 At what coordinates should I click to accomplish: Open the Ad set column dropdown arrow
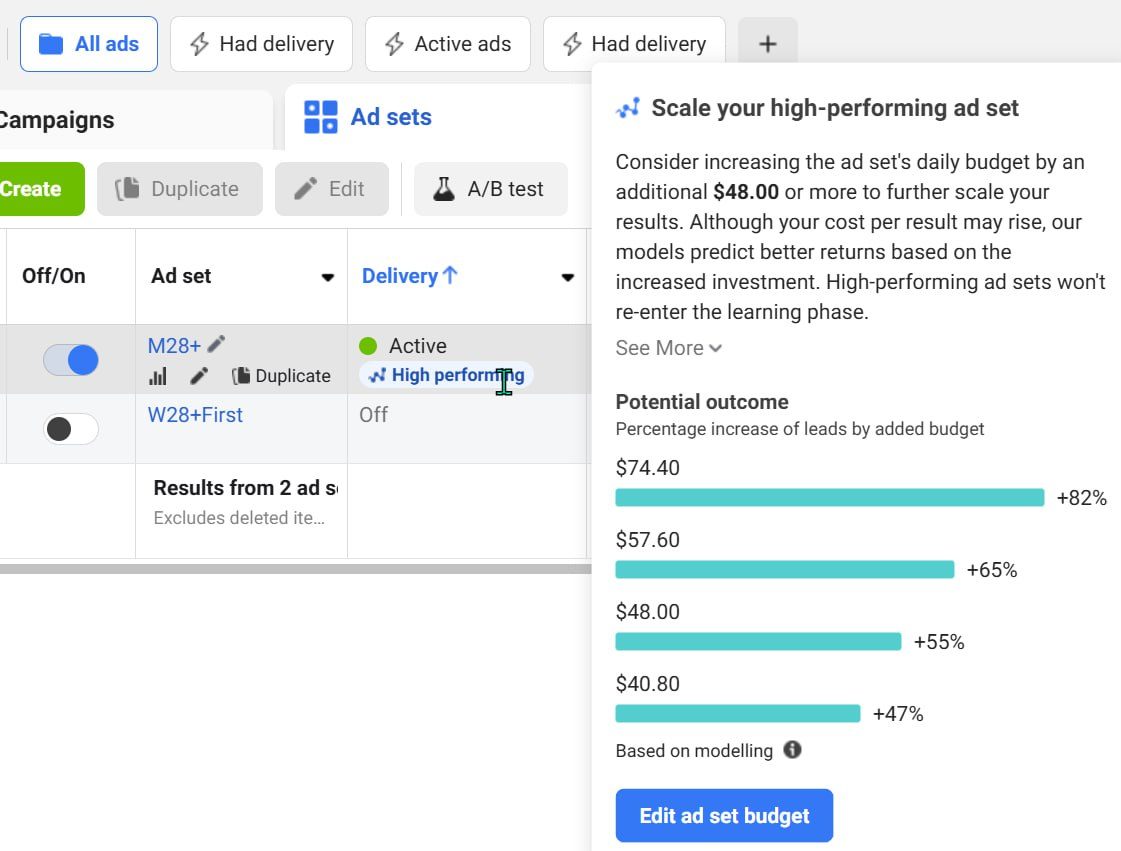click(x=327, y=277)
